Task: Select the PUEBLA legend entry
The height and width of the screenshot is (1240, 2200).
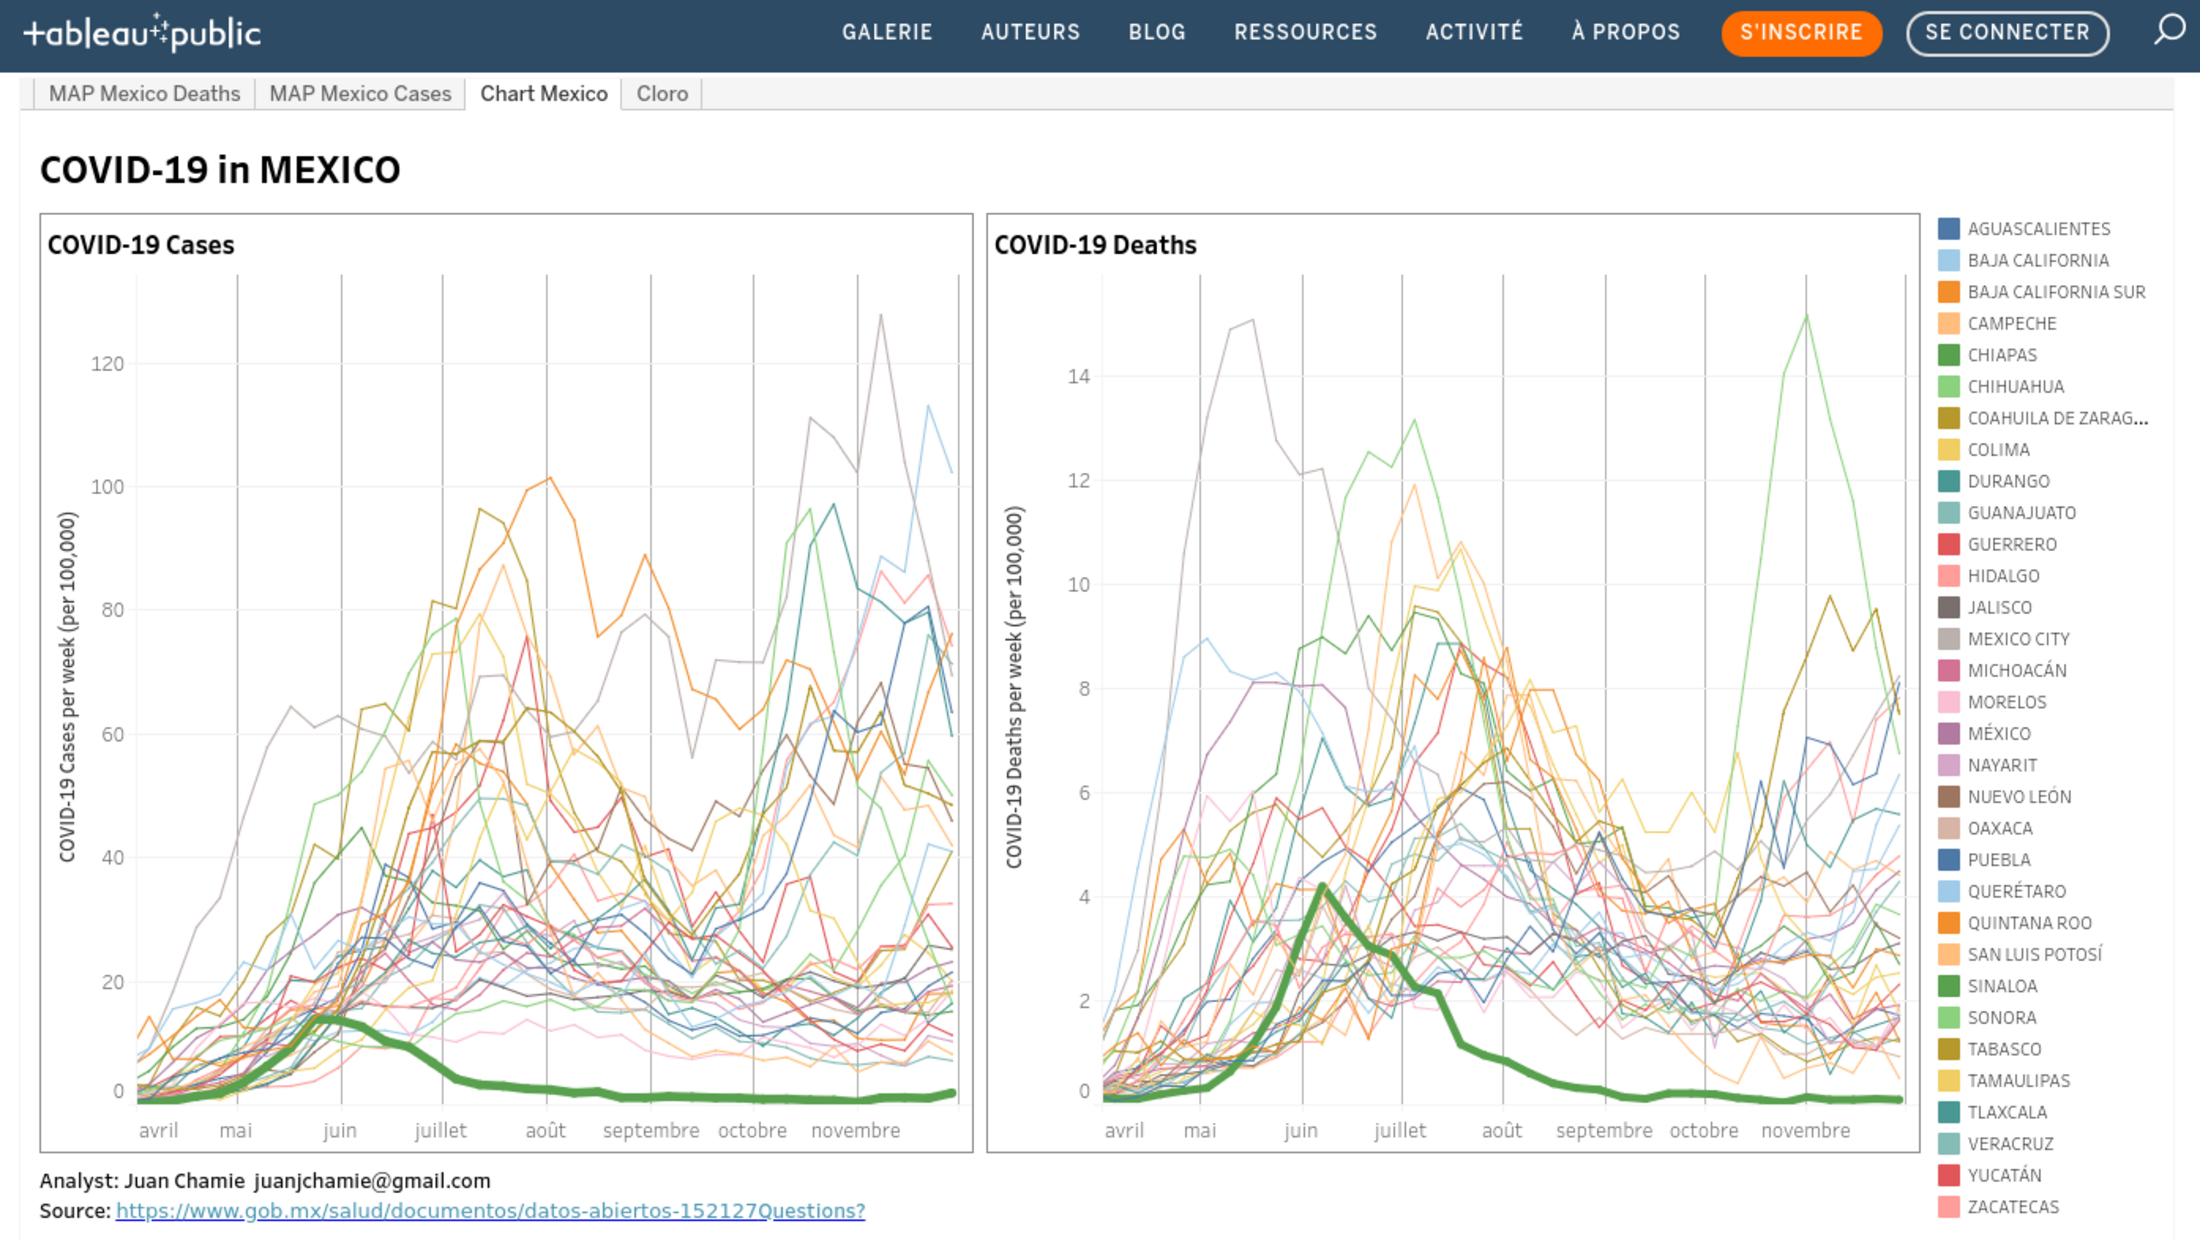Action: [x=1998, y=860]
